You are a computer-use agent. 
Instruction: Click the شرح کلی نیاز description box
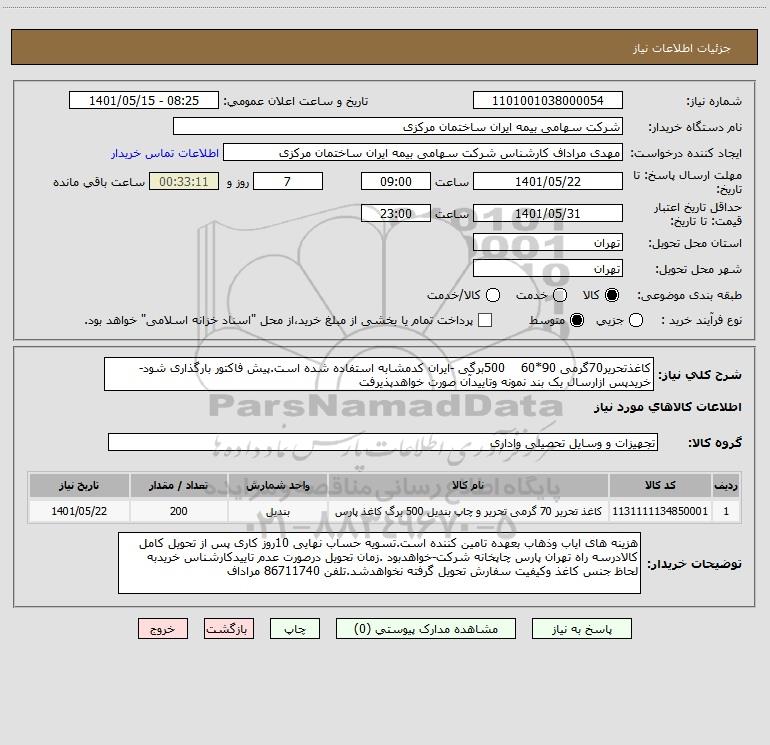[x=379, y=375]
